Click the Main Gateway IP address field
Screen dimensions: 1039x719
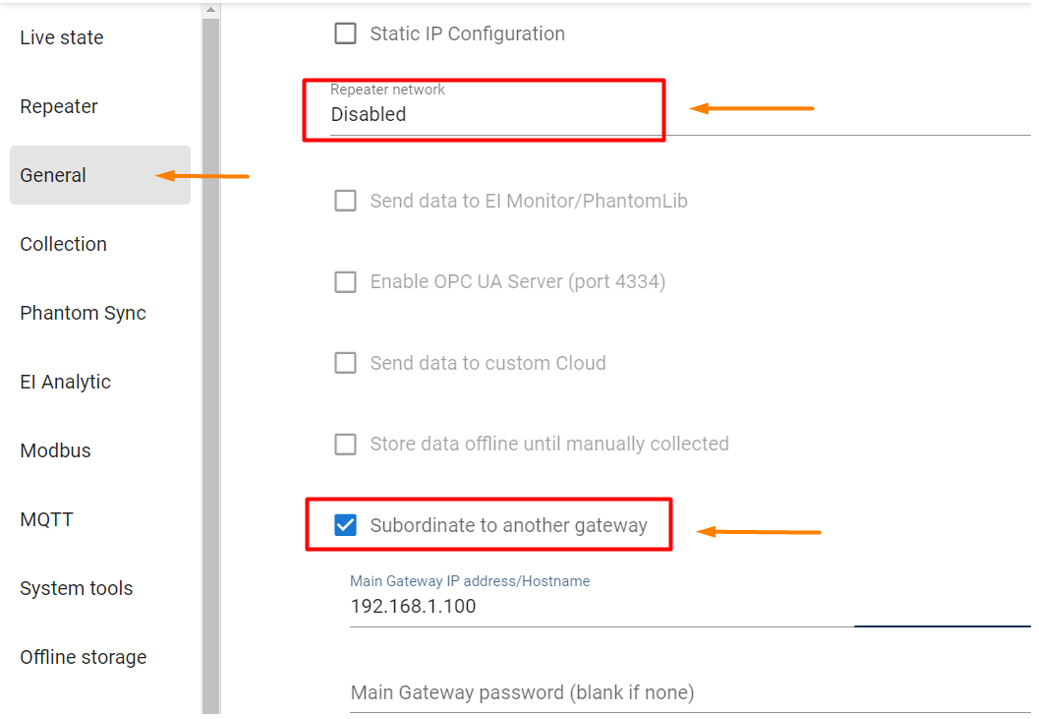[600, 607]
